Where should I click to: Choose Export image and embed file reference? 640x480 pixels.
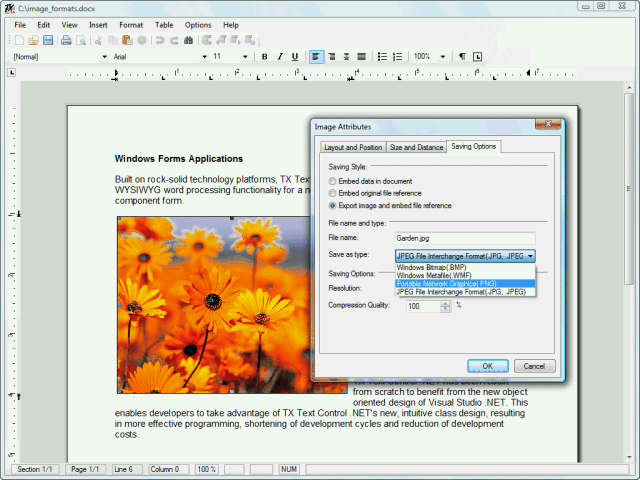[333, 205]
